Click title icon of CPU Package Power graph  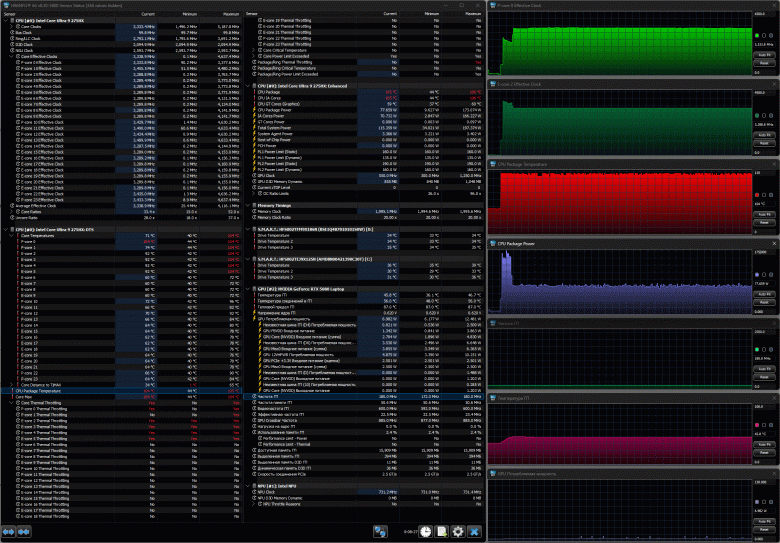point(493,244)
